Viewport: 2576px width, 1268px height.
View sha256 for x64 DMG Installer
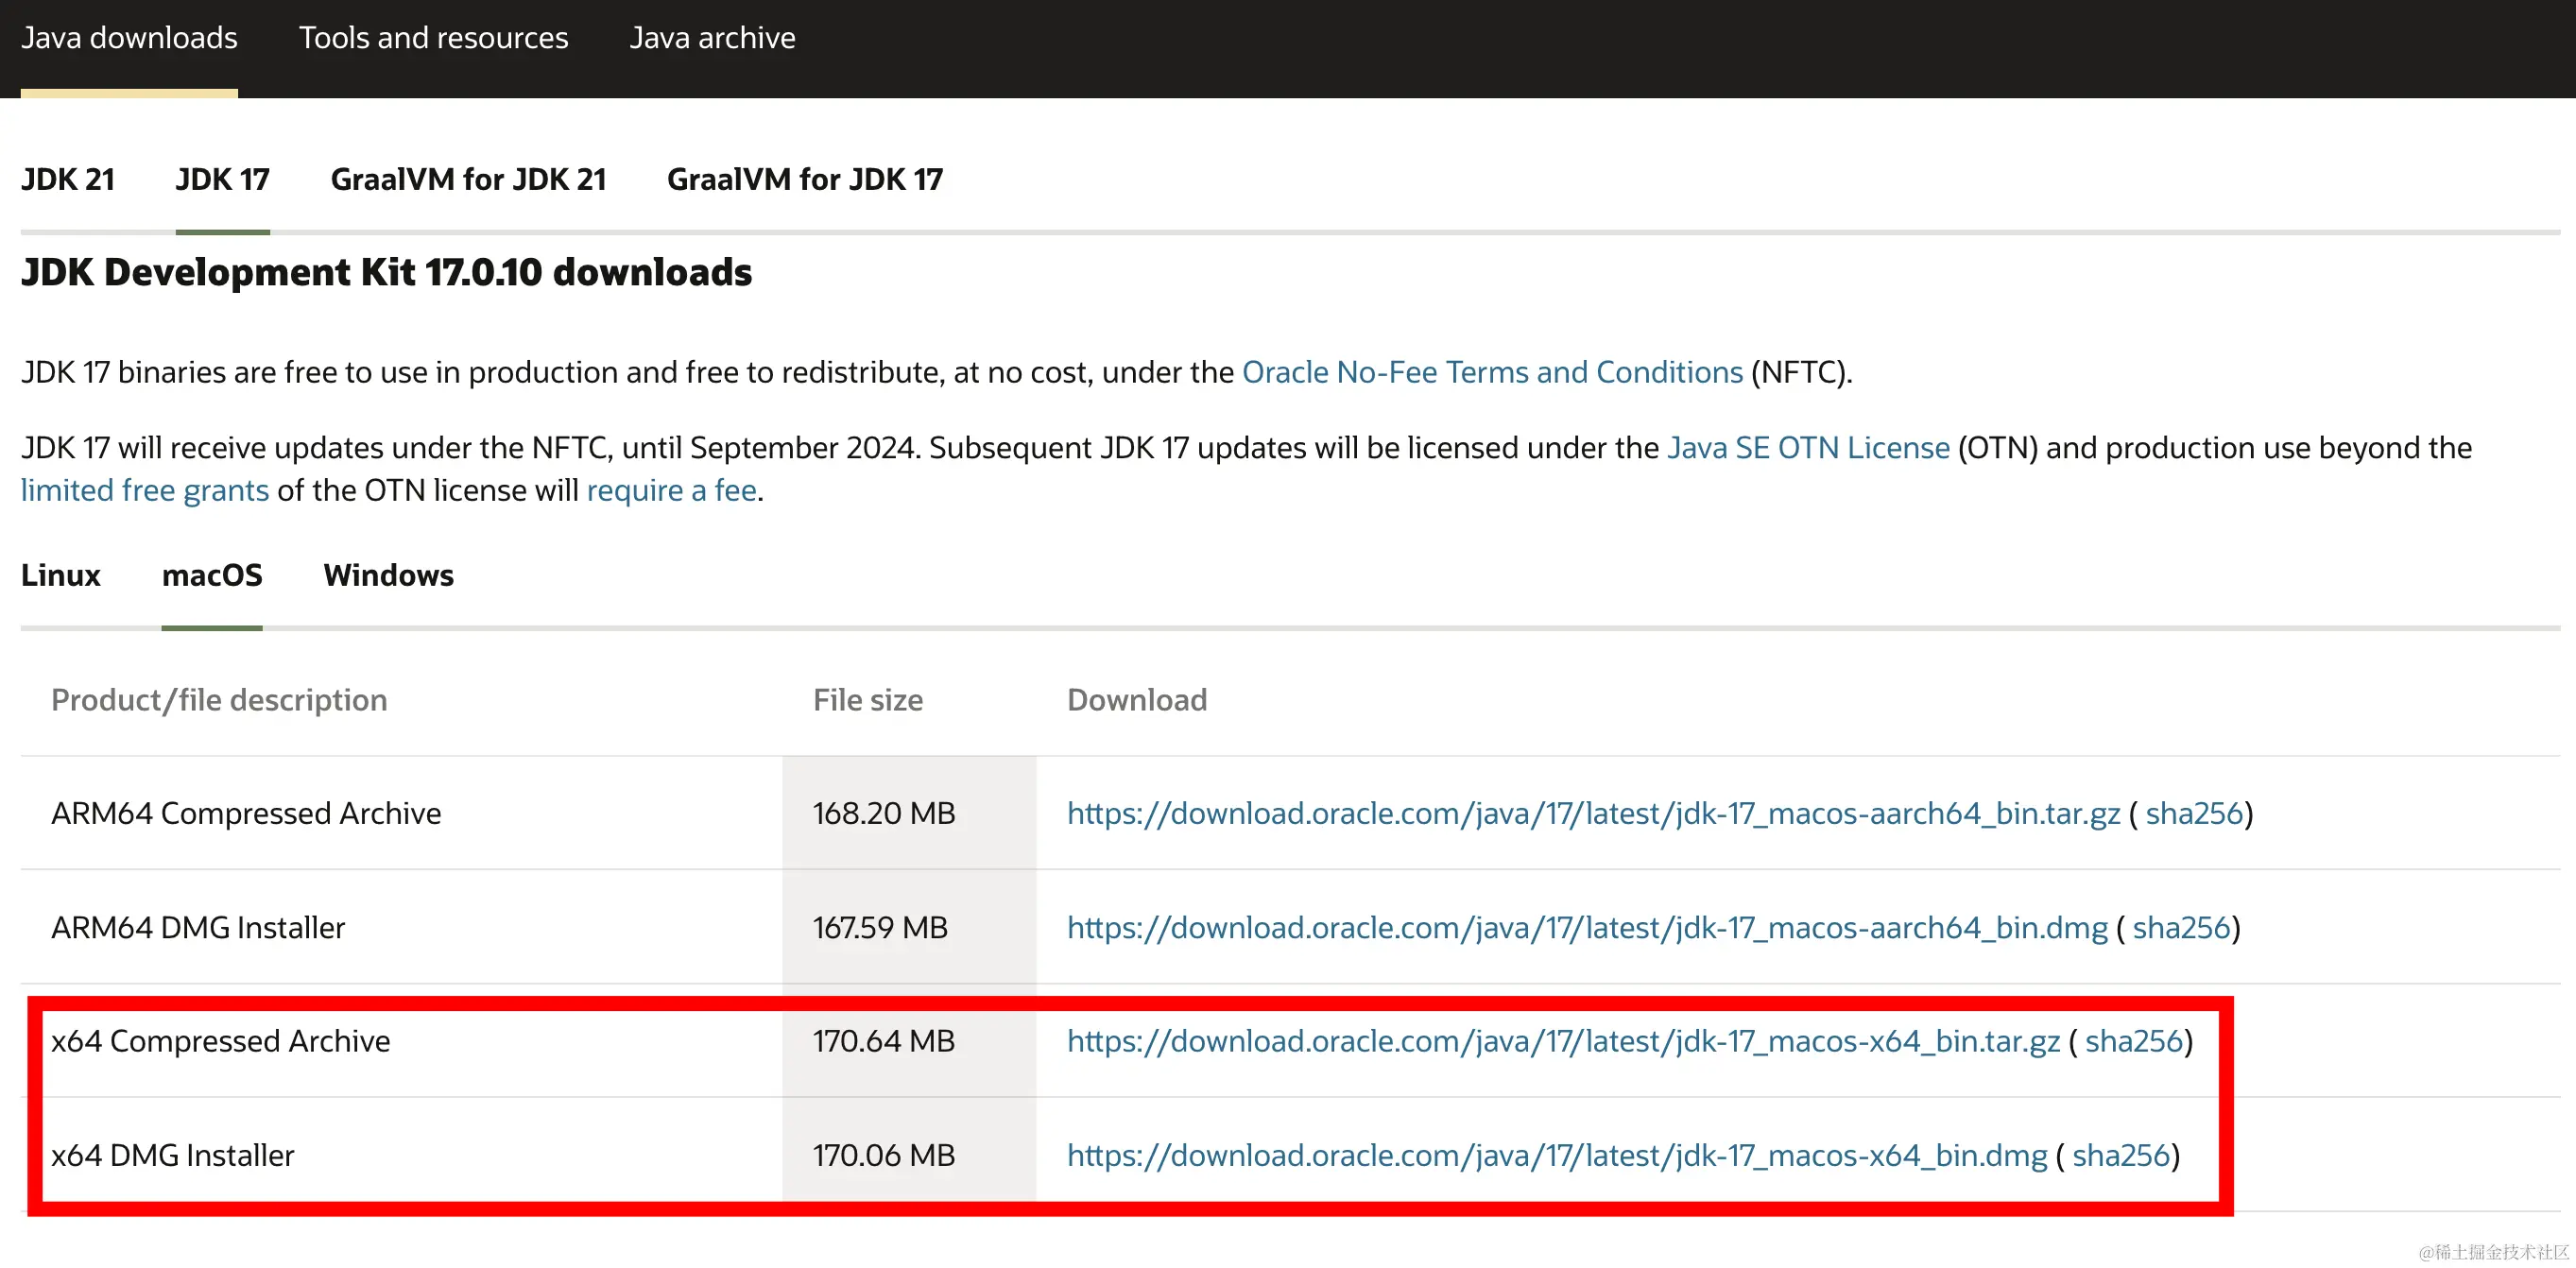coord(2120,1155)
